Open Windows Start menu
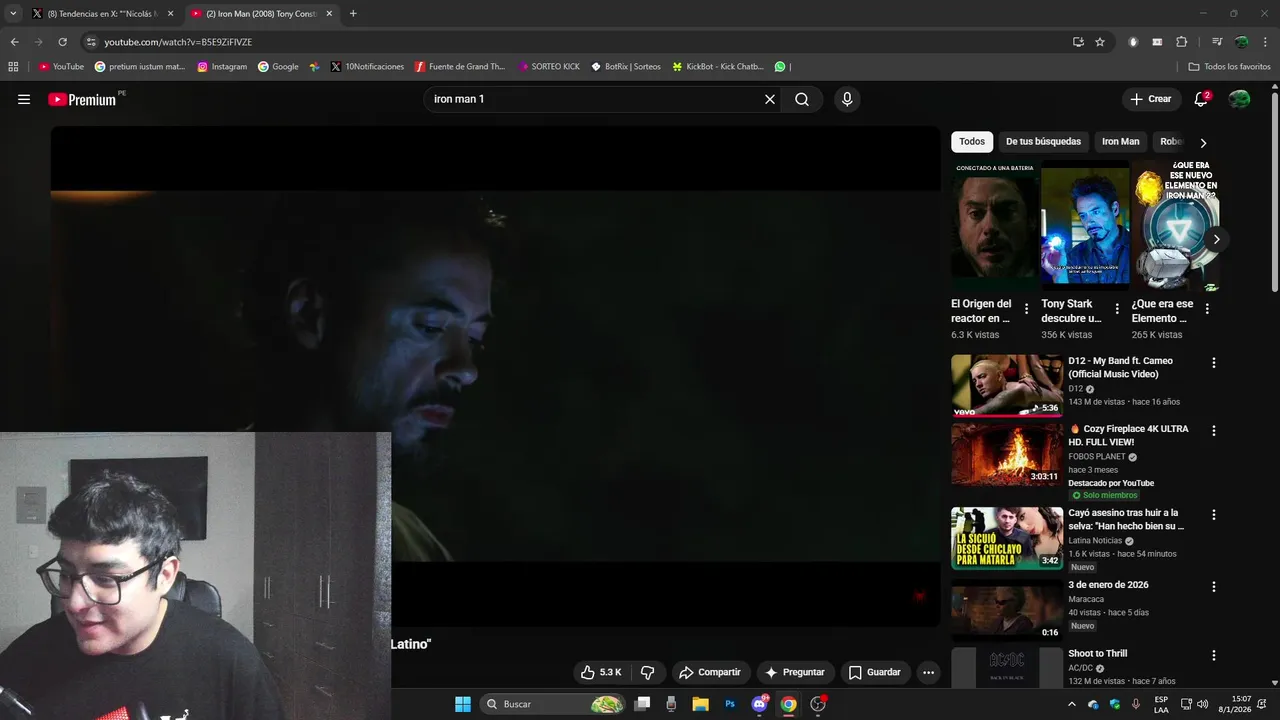 click(463, 704)
